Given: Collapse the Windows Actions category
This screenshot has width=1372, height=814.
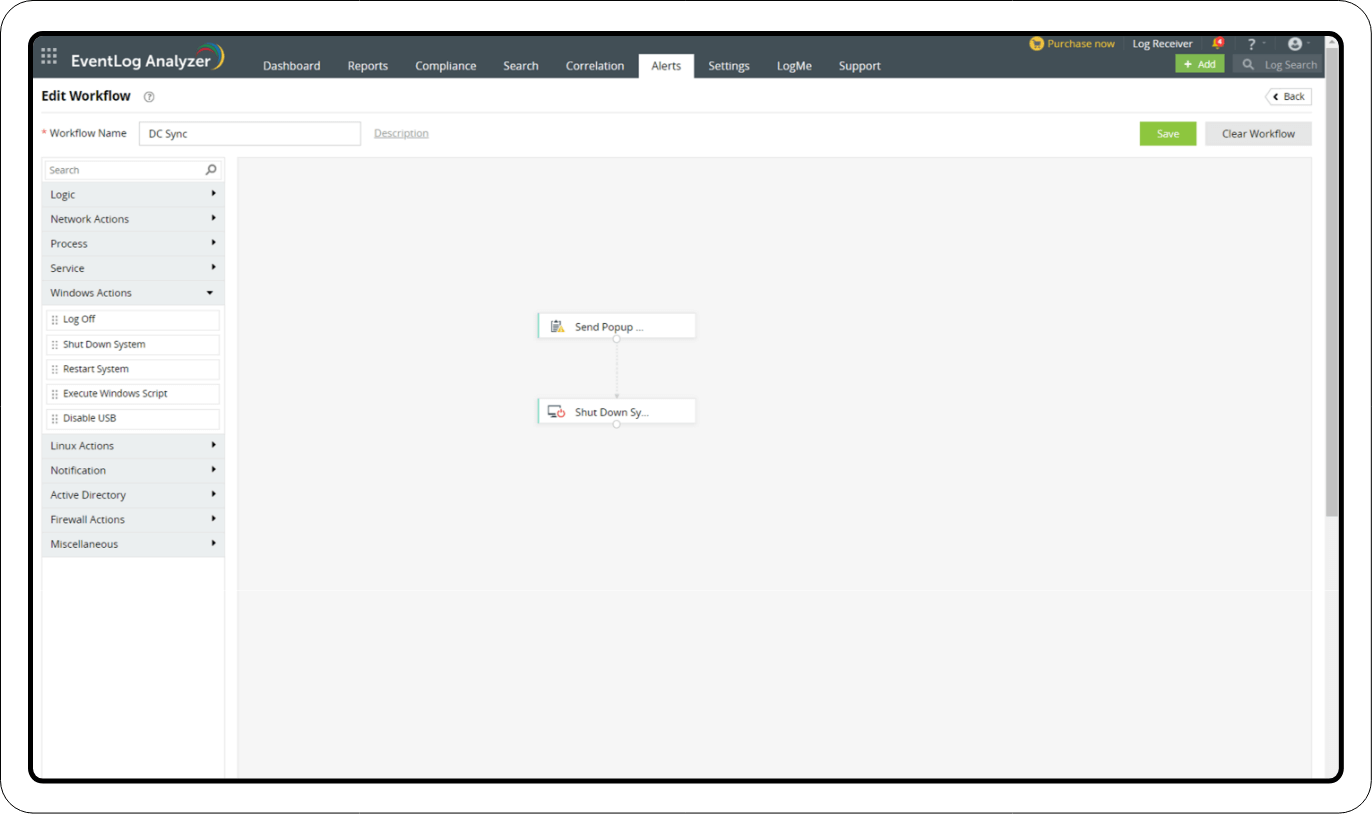Looking at the screenshot, I should (132, 292).
